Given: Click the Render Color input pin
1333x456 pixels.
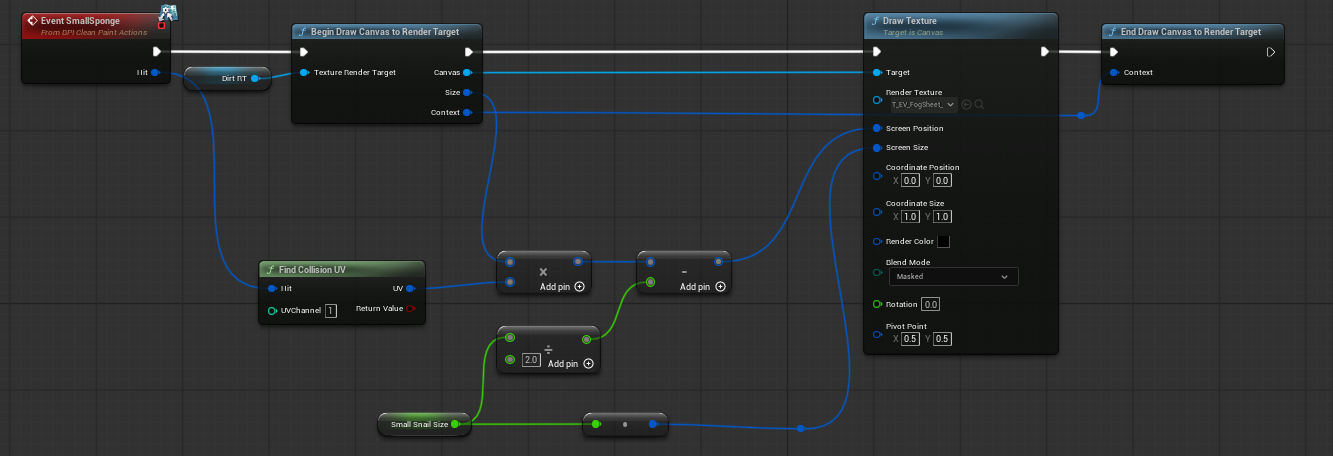Looking at the screenshot, I should click(877, 241).
